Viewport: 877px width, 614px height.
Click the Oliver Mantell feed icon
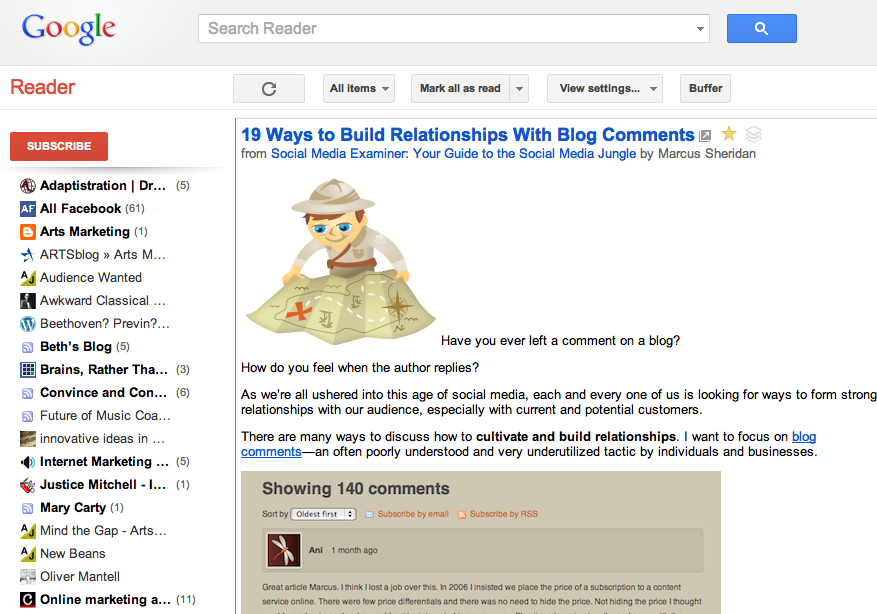coord(27,577)
